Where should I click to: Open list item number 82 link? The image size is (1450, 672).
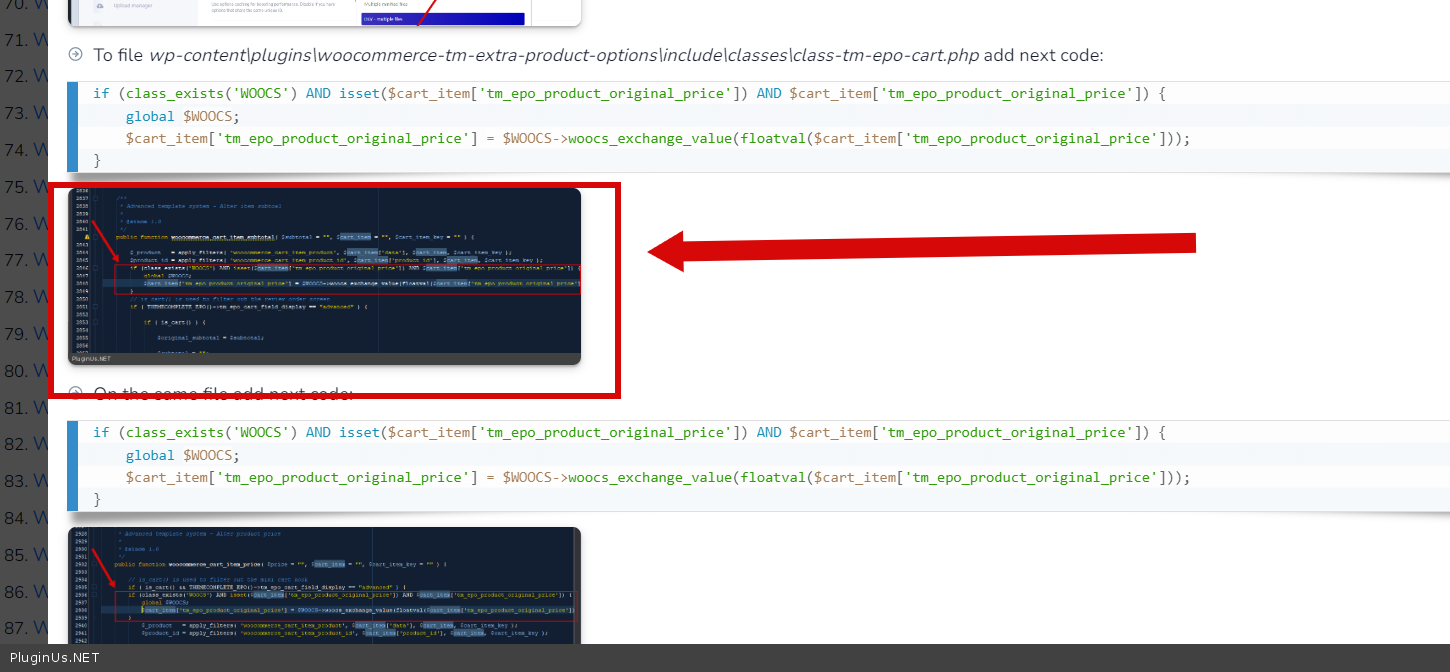click(x=40, y=444)
